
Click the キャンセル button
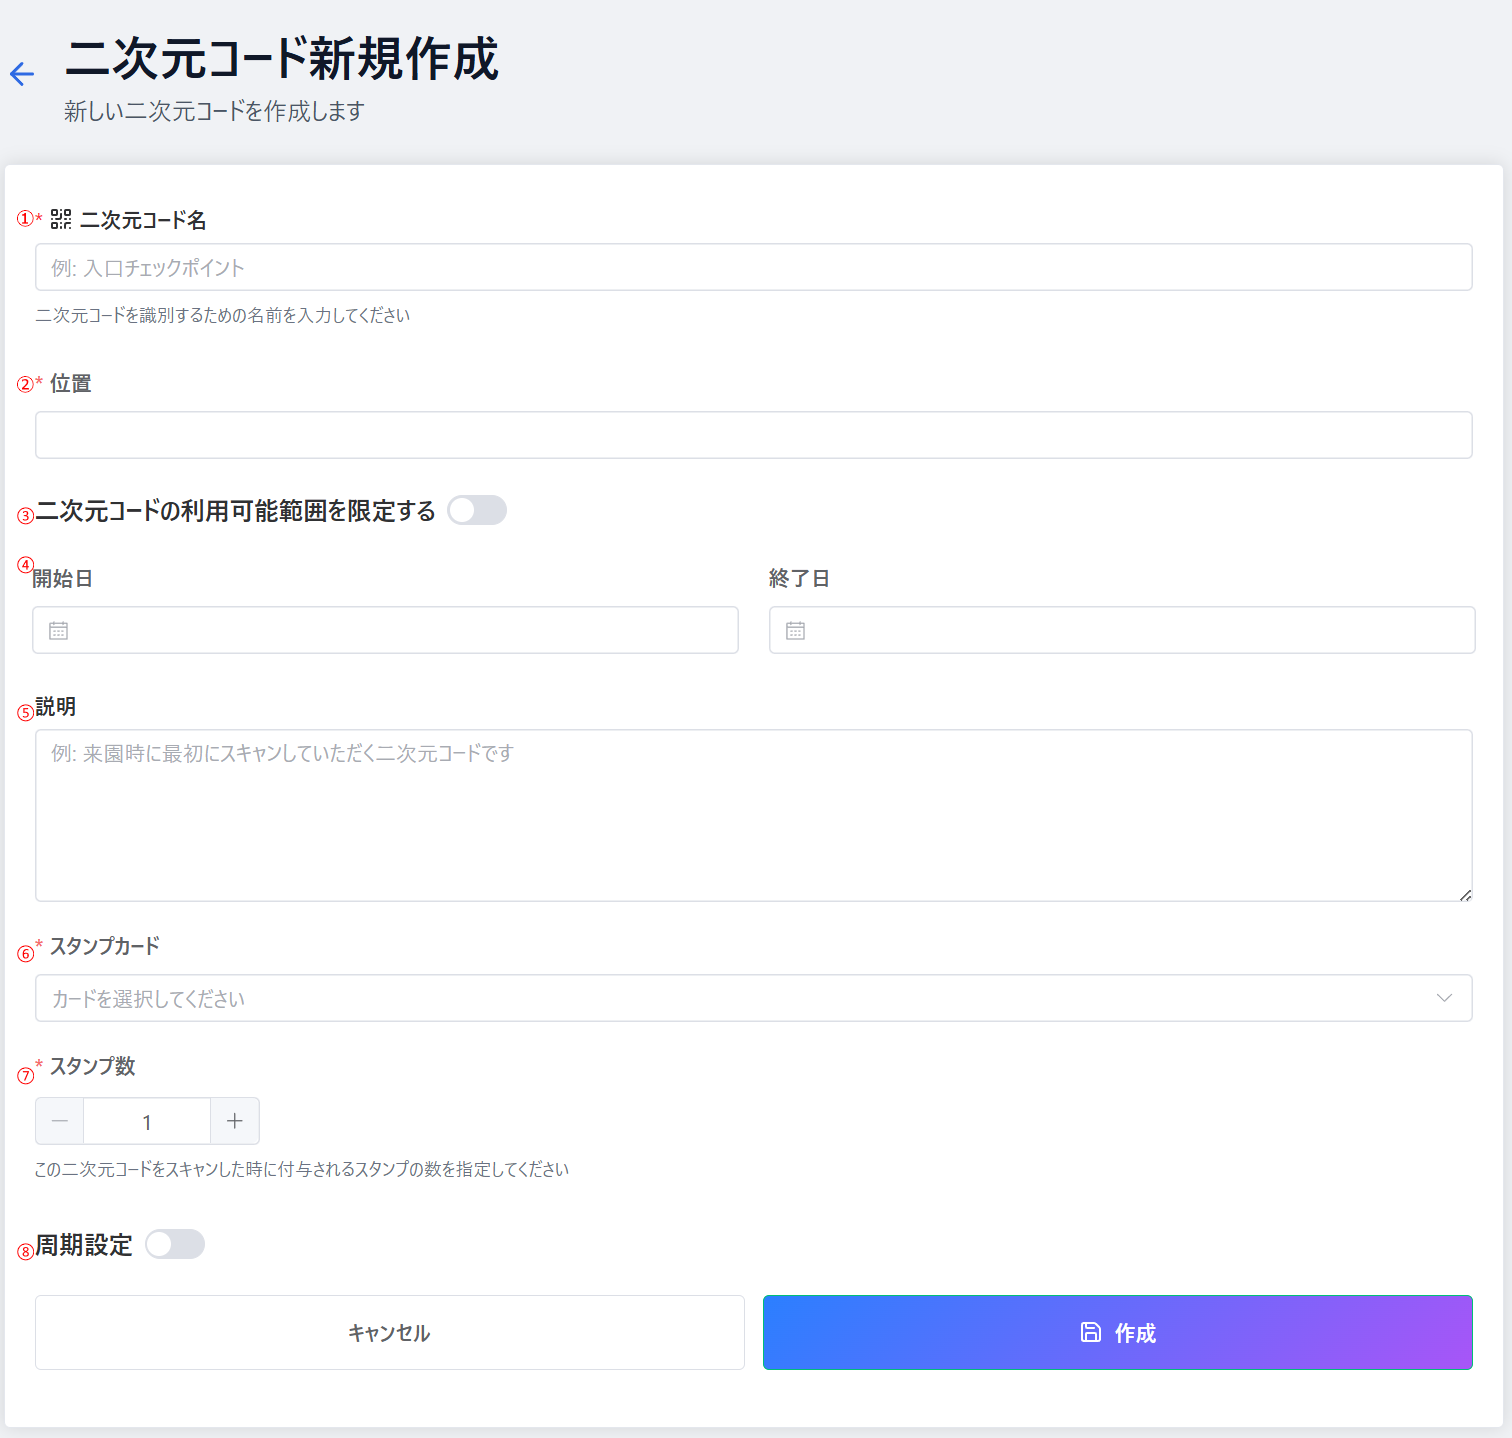coord(389,1332)
